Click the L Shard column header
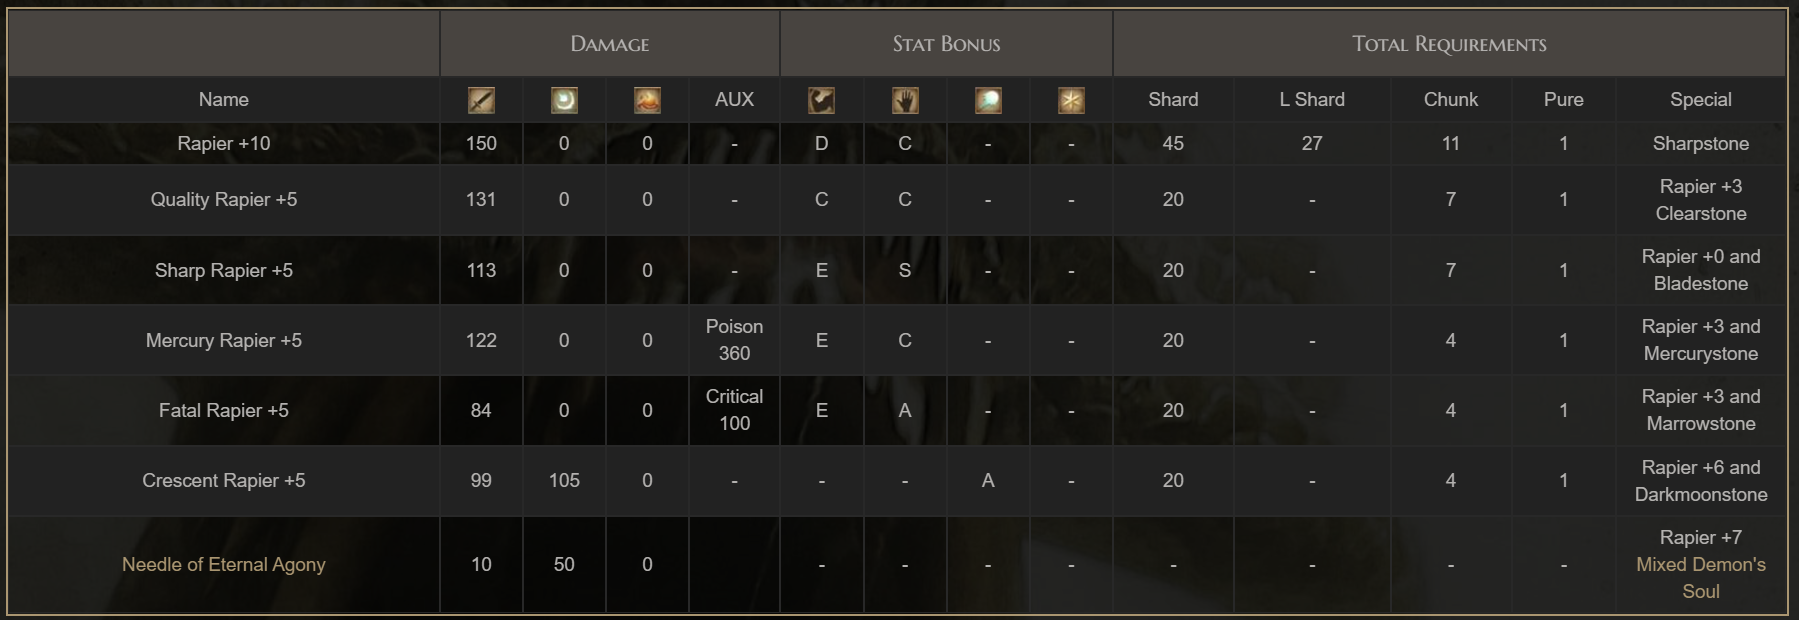The image size is (1799, 620). pyautogui.click(x=1312, y=99)
